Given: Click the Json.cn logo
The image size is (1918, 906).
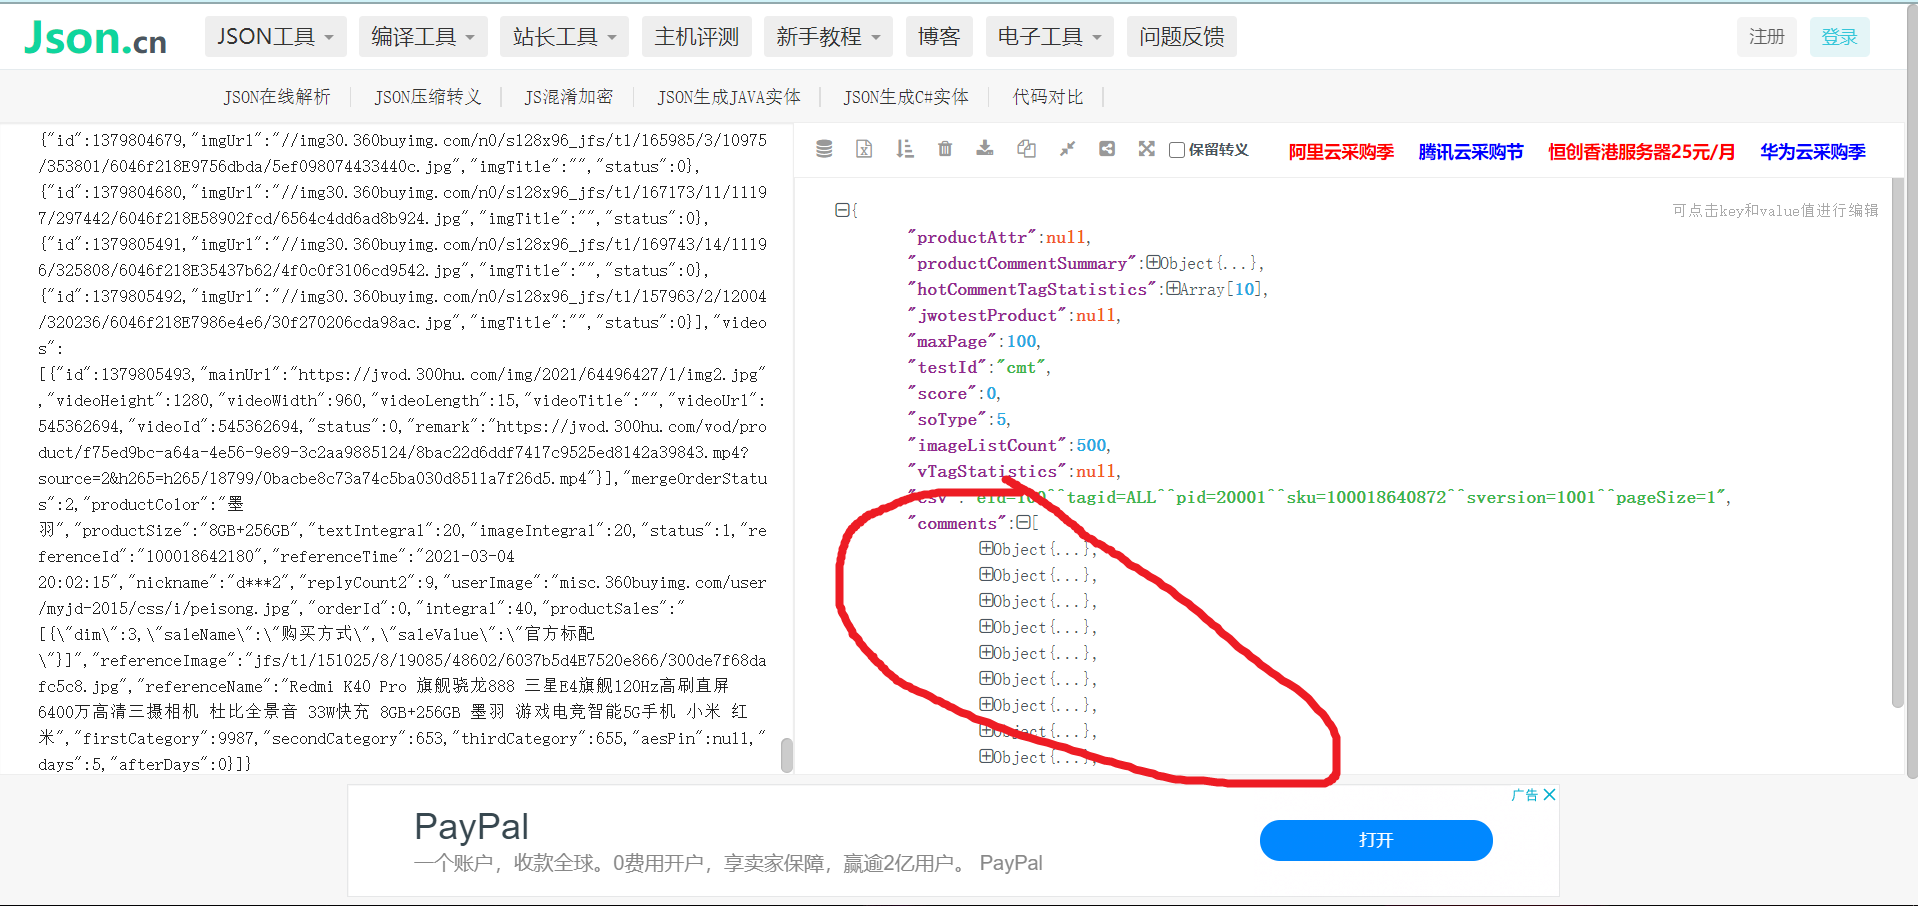Looking at the screenshot, I should 95,38.
